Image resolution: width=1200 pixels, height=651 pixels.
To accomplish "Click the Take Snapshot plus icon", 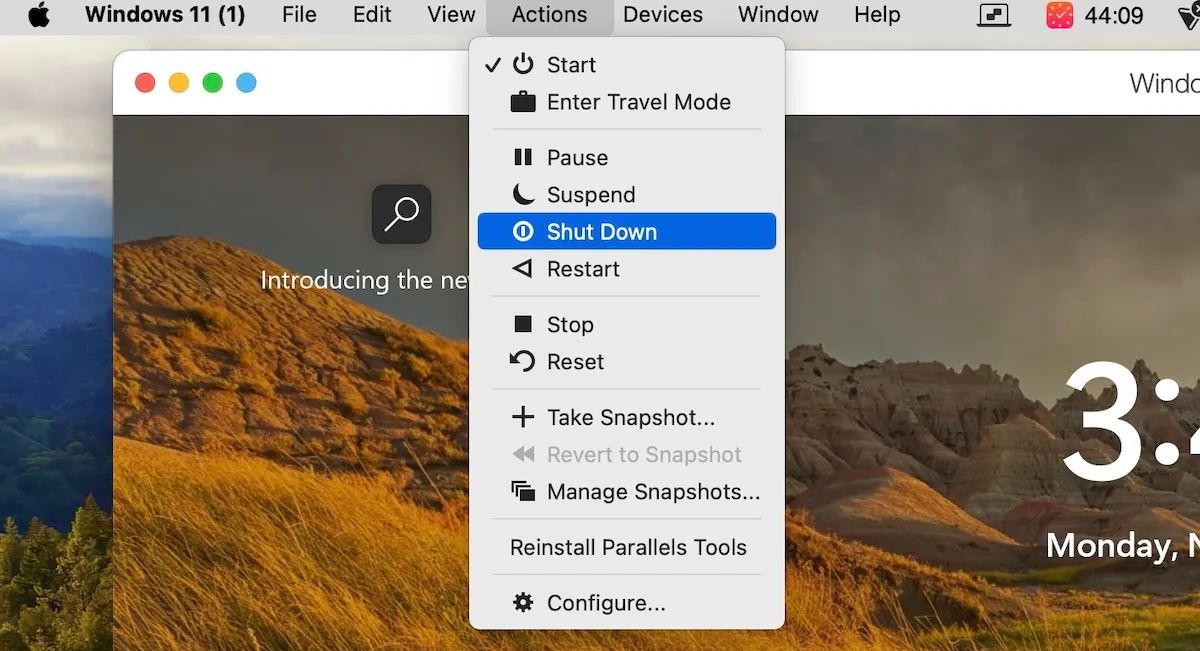I will [523, 417].
